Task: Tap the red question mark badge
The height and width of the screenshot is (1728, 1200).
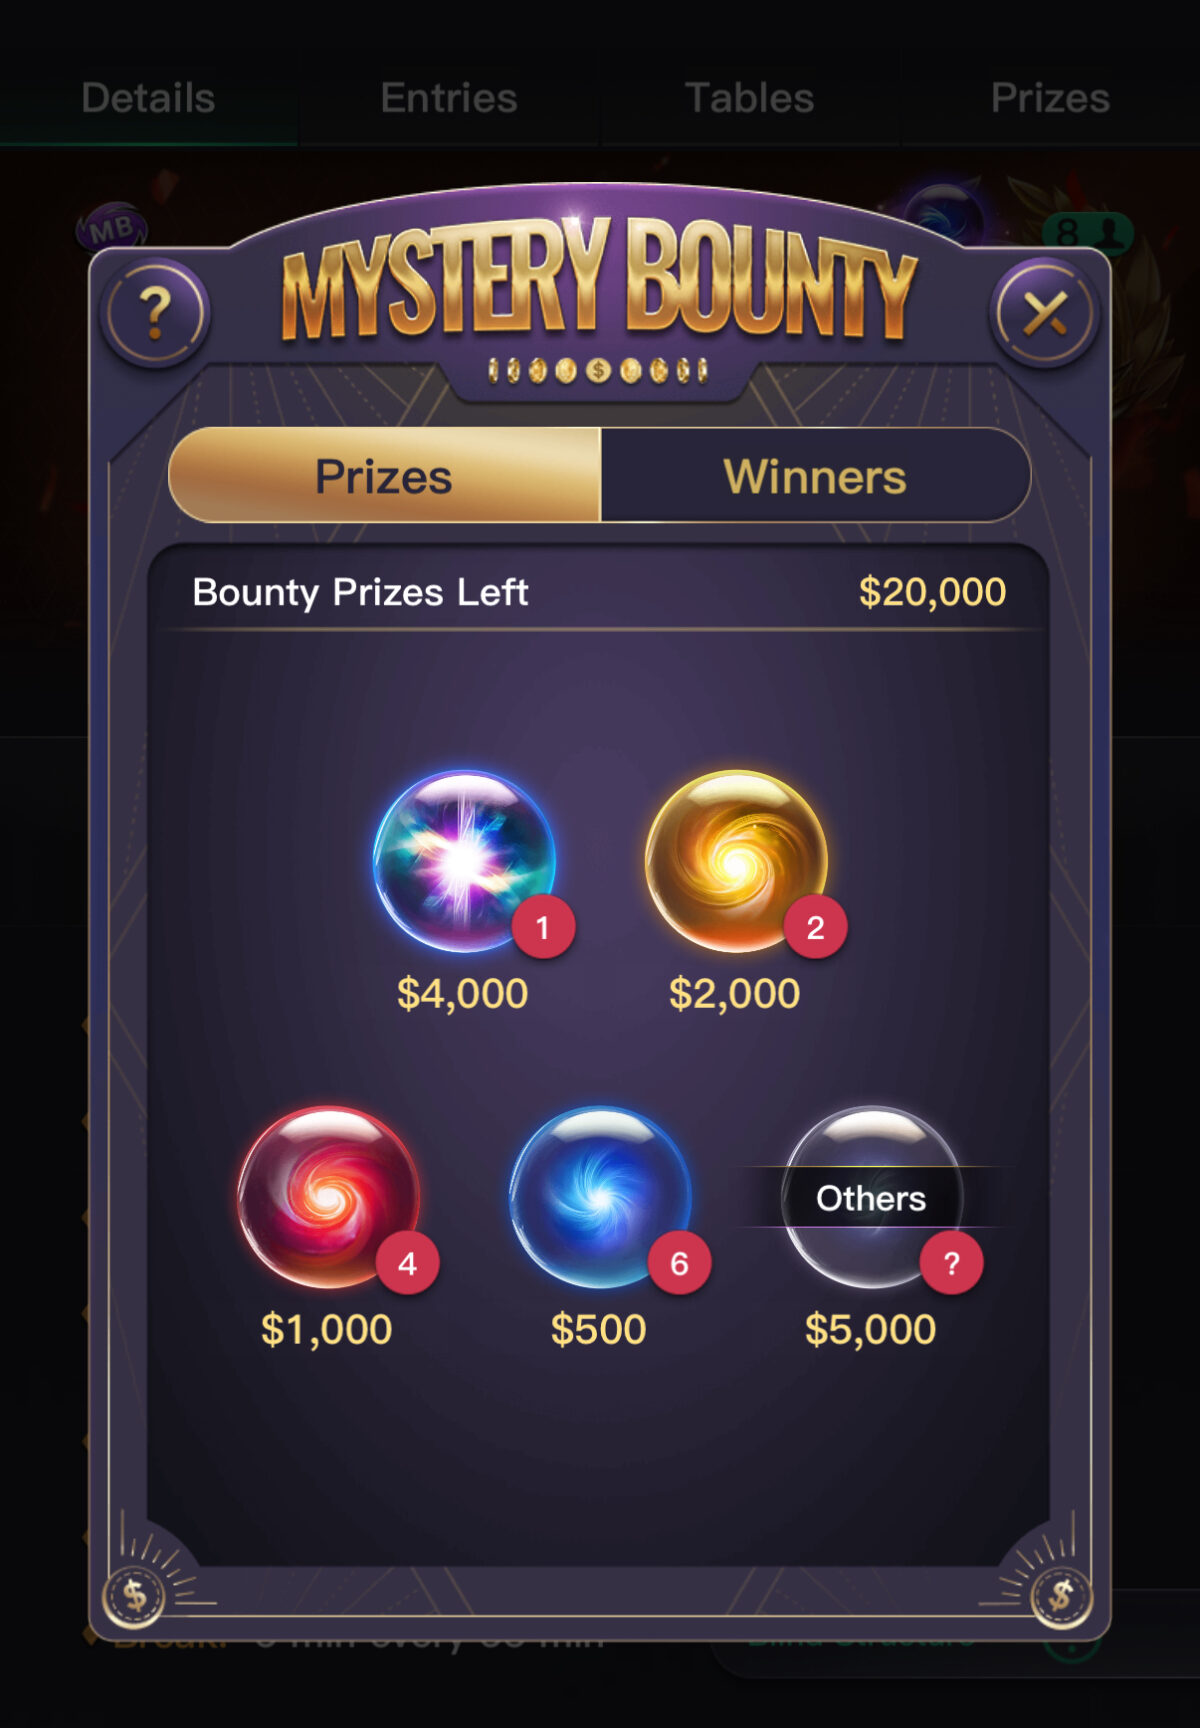Action: tap(951, 1264)
